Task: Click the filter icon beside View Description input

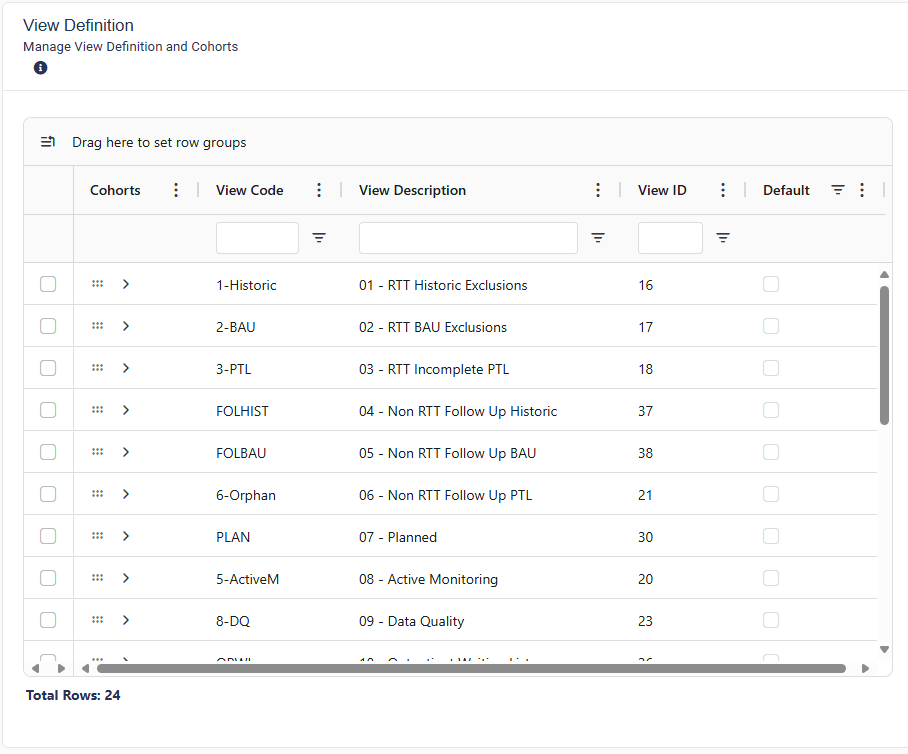Action: 598,238
